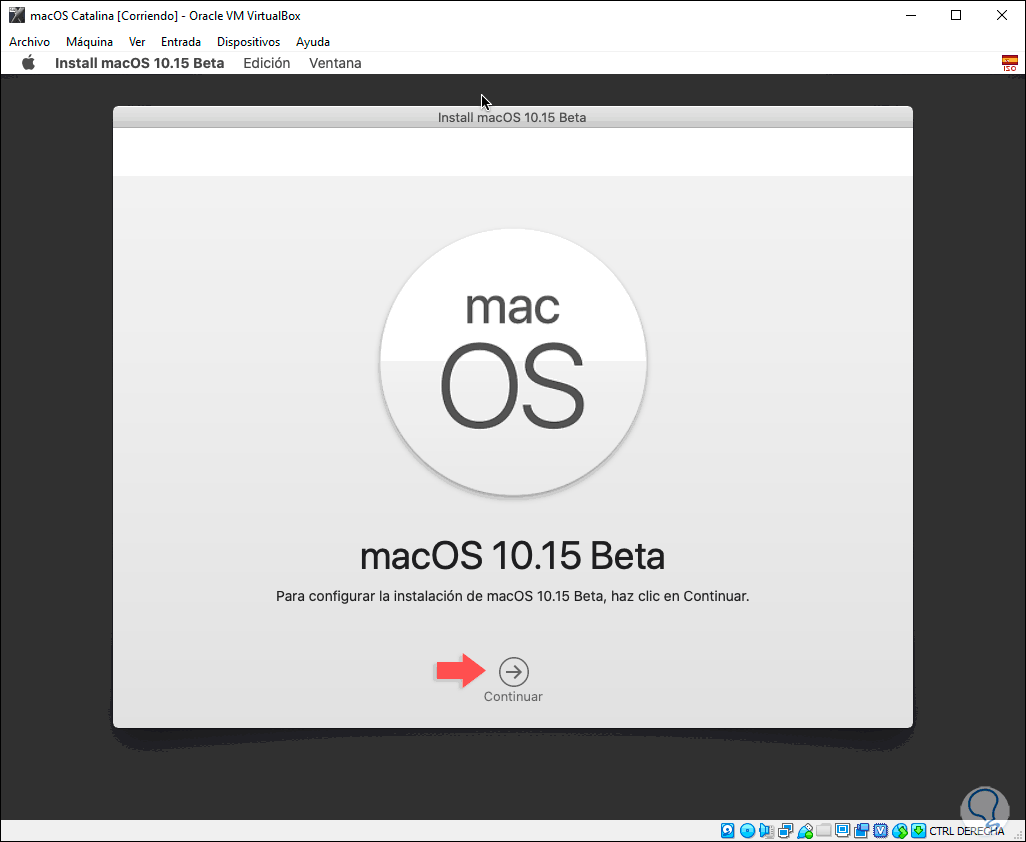Click the optical disc status icon
1026x842 pixels.
click(747, 831)
